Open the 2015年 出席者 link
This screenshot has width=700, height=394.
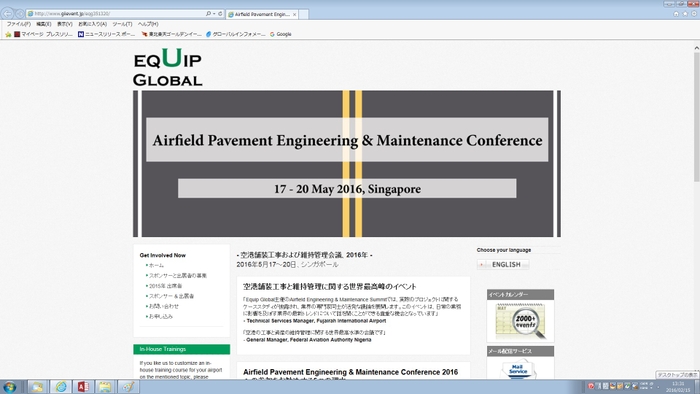point(165,286)
